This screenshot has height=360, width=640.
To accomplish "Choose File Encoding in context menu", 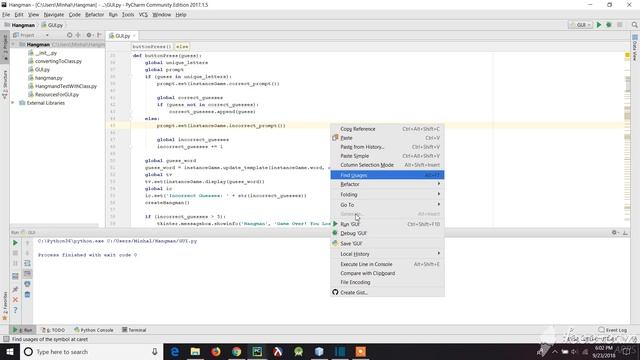I will click(x=387, y=282).
